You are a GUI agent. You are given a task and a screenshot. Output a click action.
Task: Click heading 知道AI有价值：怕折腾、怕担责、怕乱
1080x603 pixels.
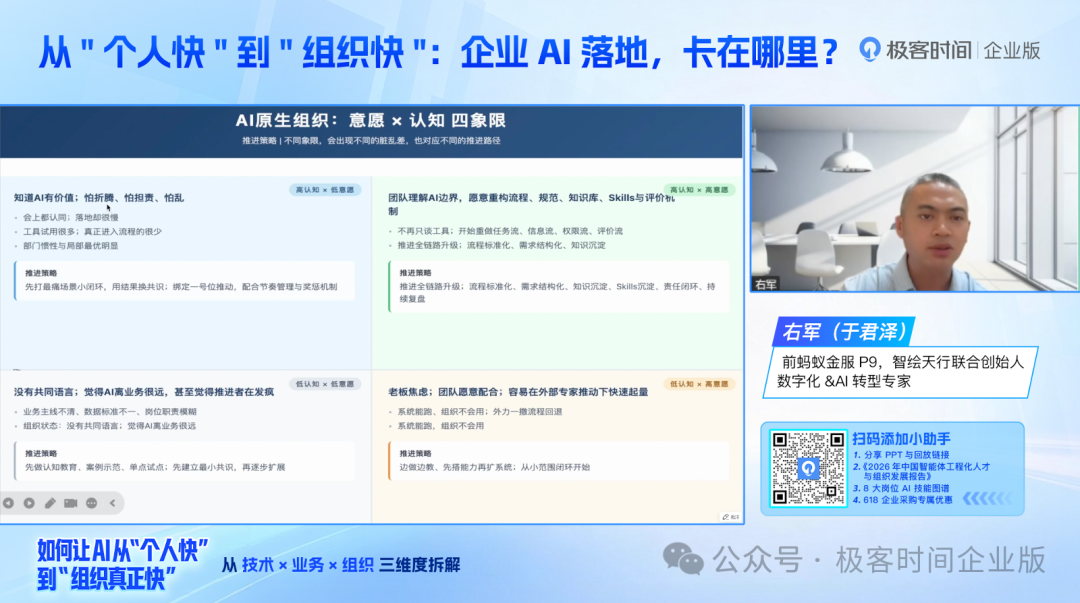(98, 198)
